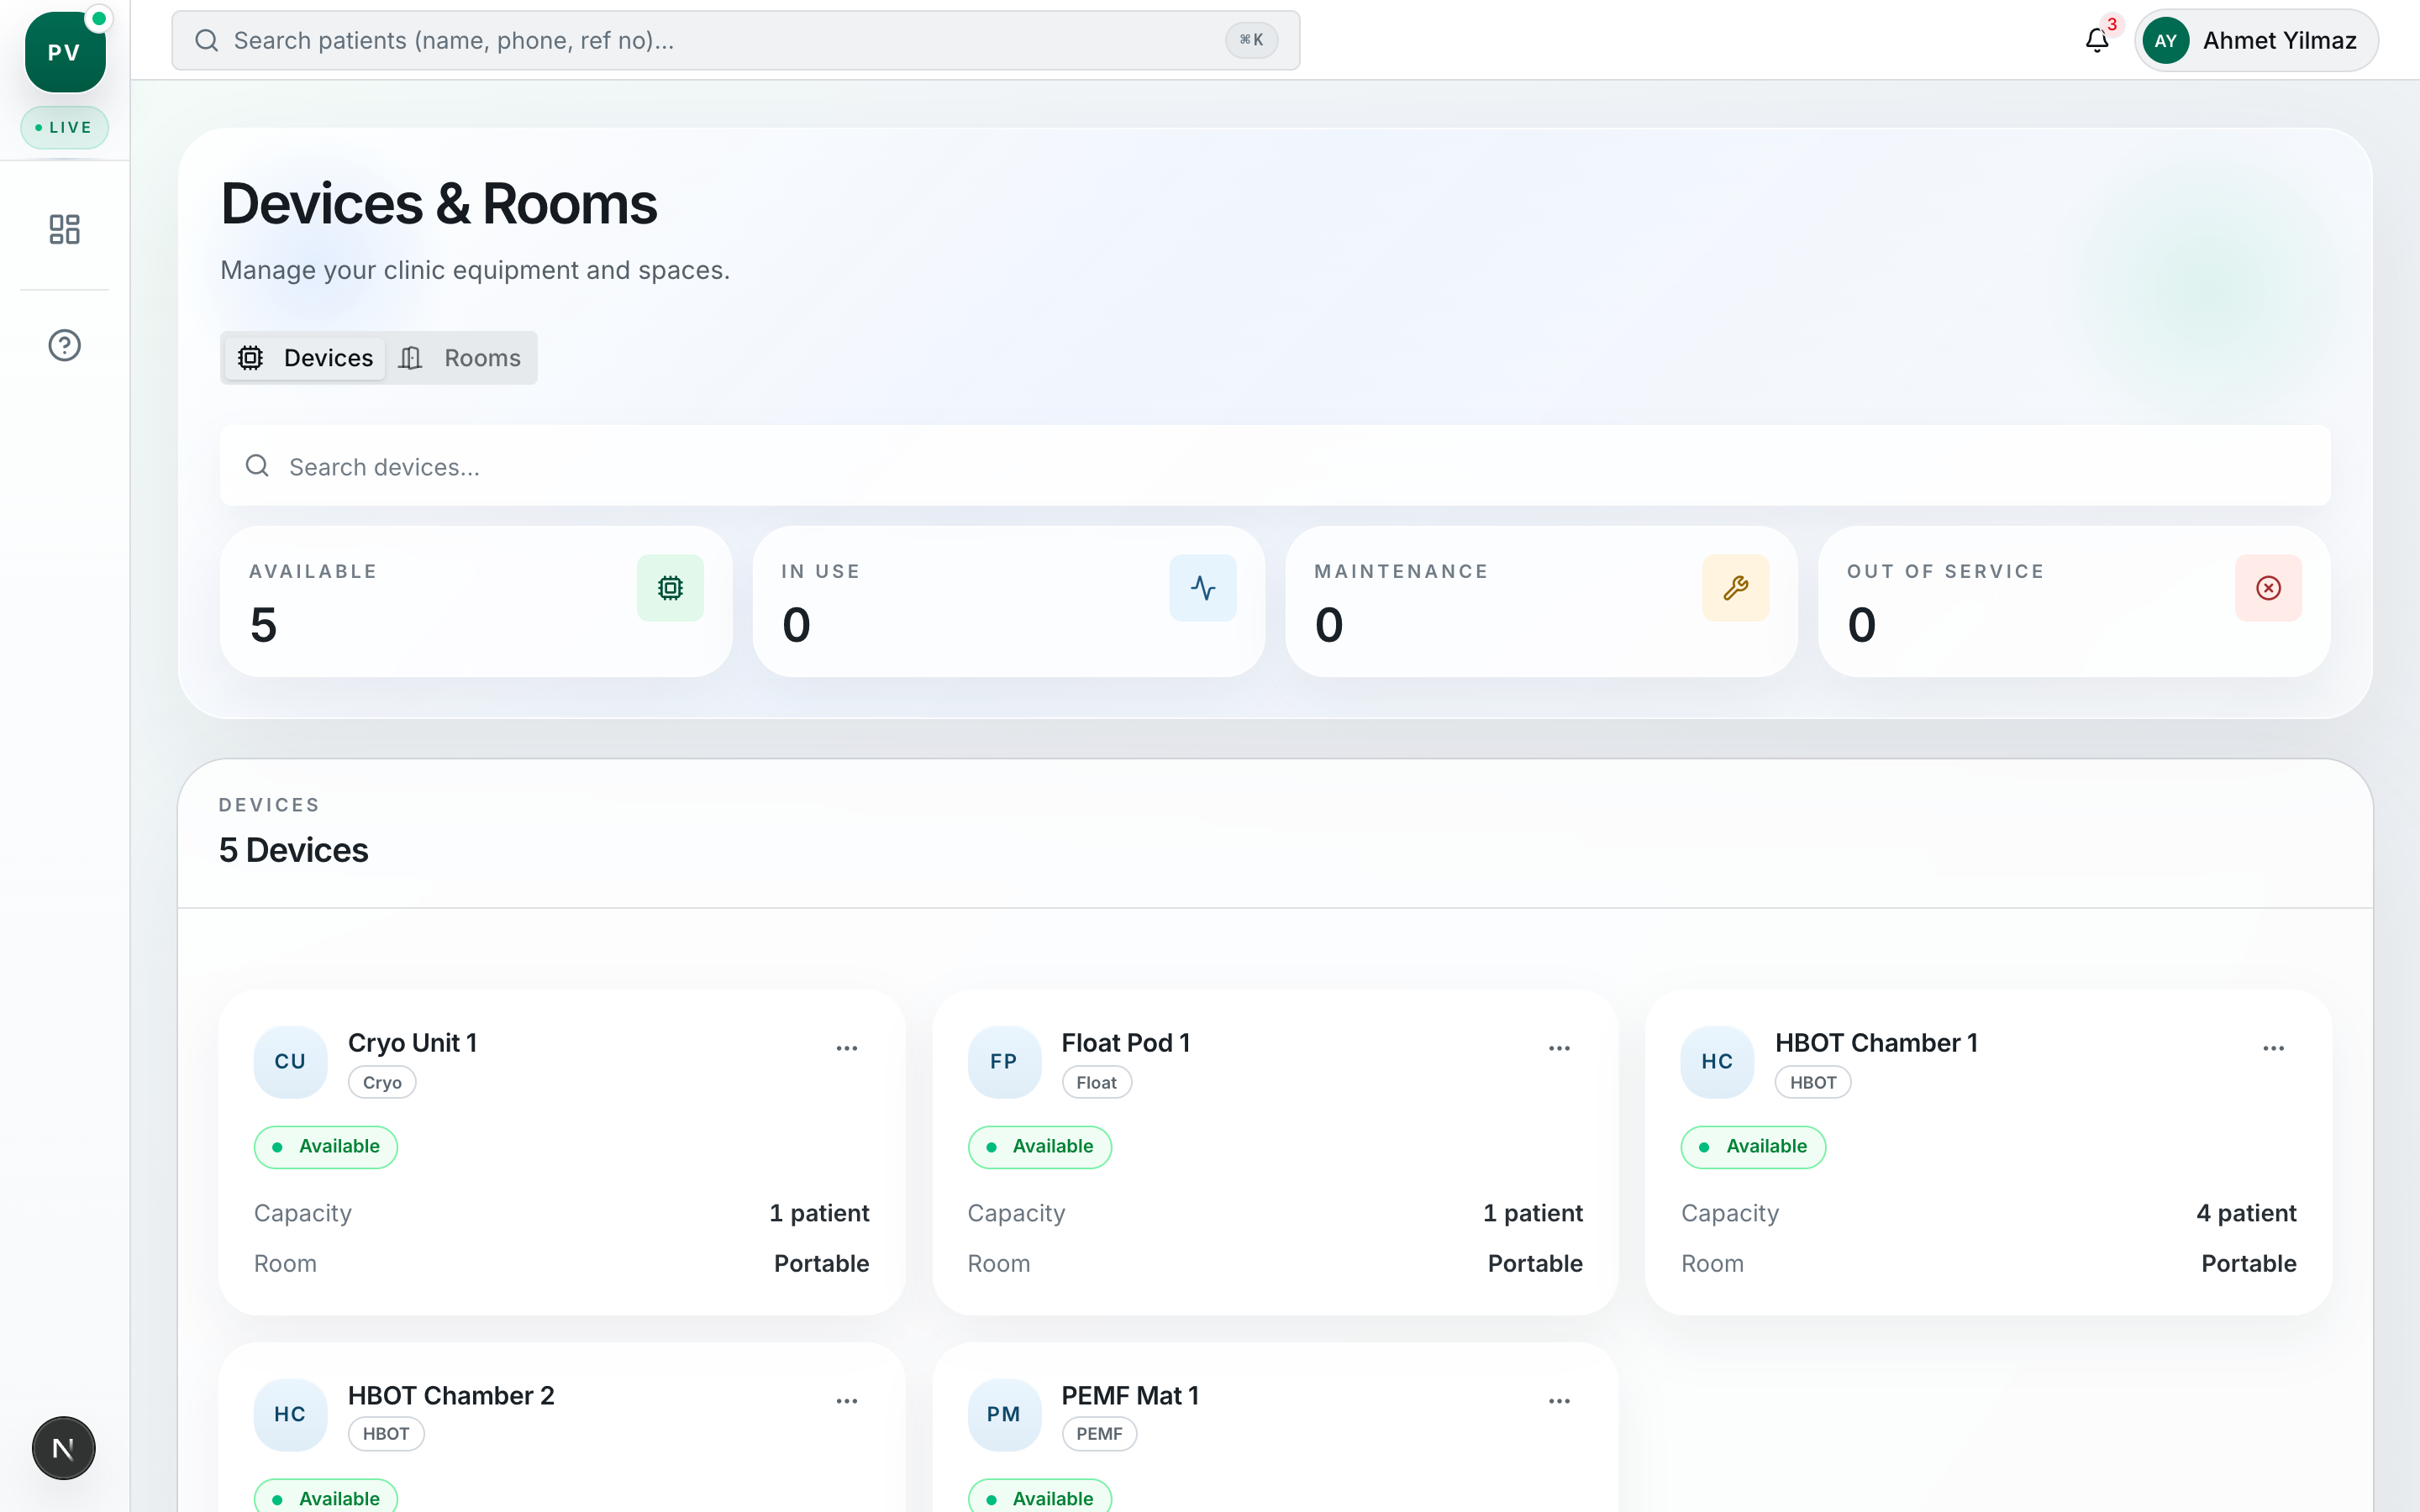Click the PM avatar of PEMF Mat 1
This screenshot has height=1512, width=2420.
1004,1414
